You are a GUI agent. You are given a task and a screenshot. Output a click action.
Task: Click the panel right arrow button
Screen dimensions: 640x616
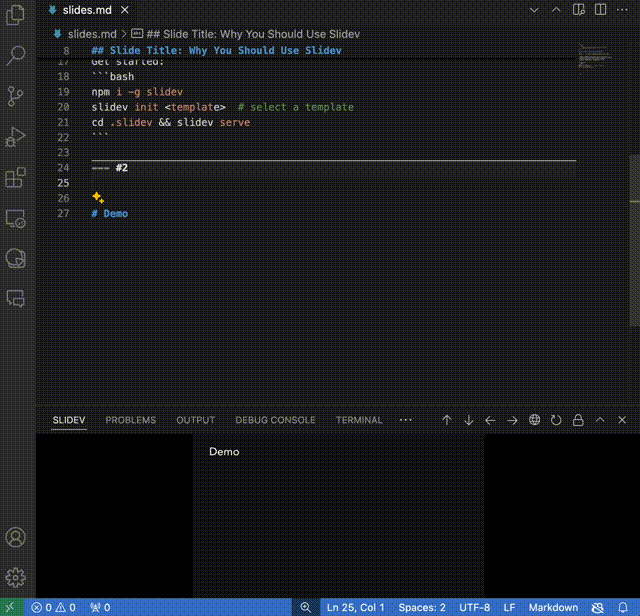[512, 420]
